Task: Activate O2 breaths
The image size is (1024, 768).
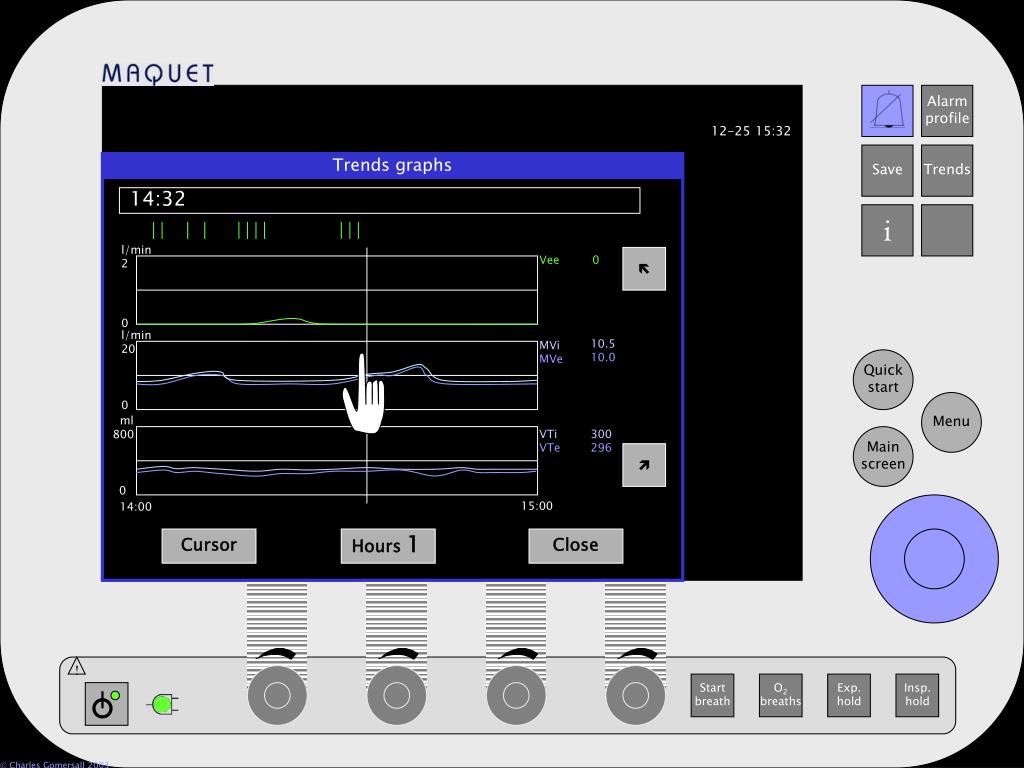Action: 780,696
